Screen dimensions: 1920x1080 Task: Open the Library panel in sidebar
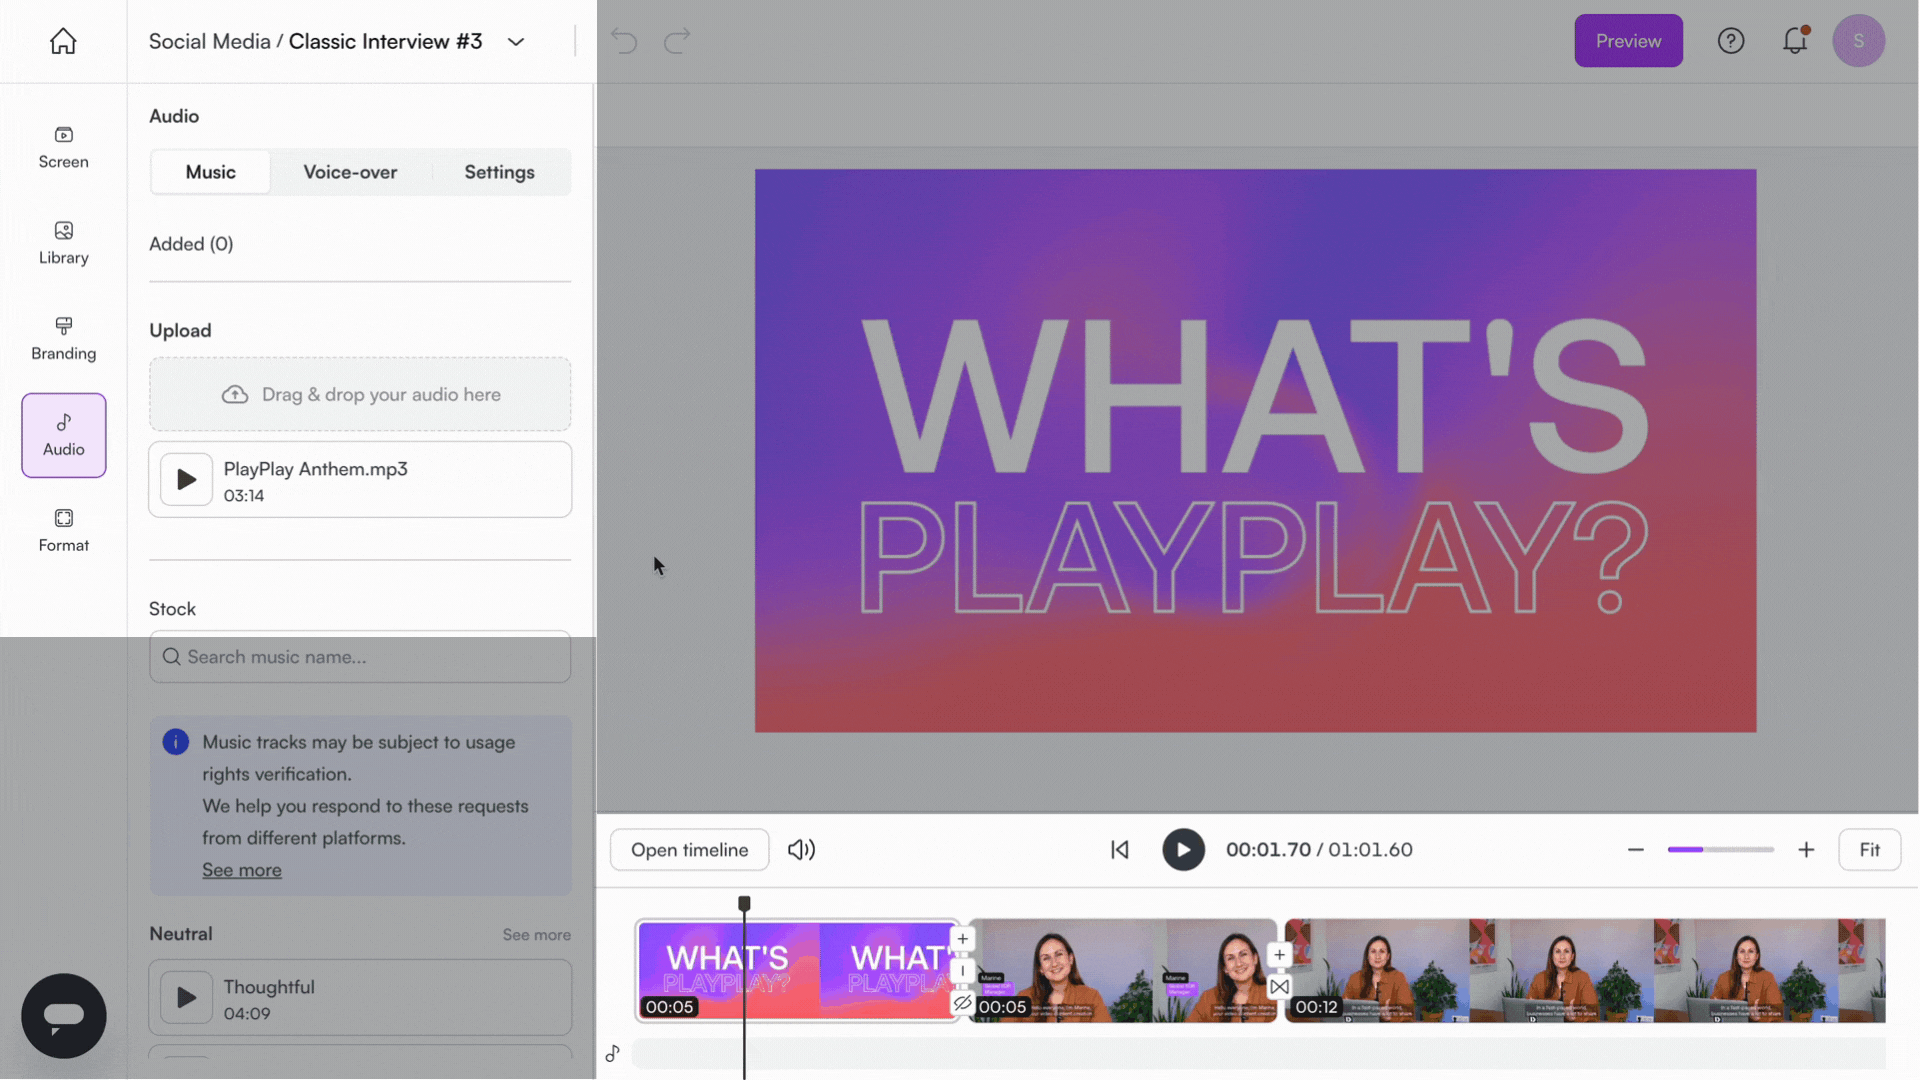point(63,243)
